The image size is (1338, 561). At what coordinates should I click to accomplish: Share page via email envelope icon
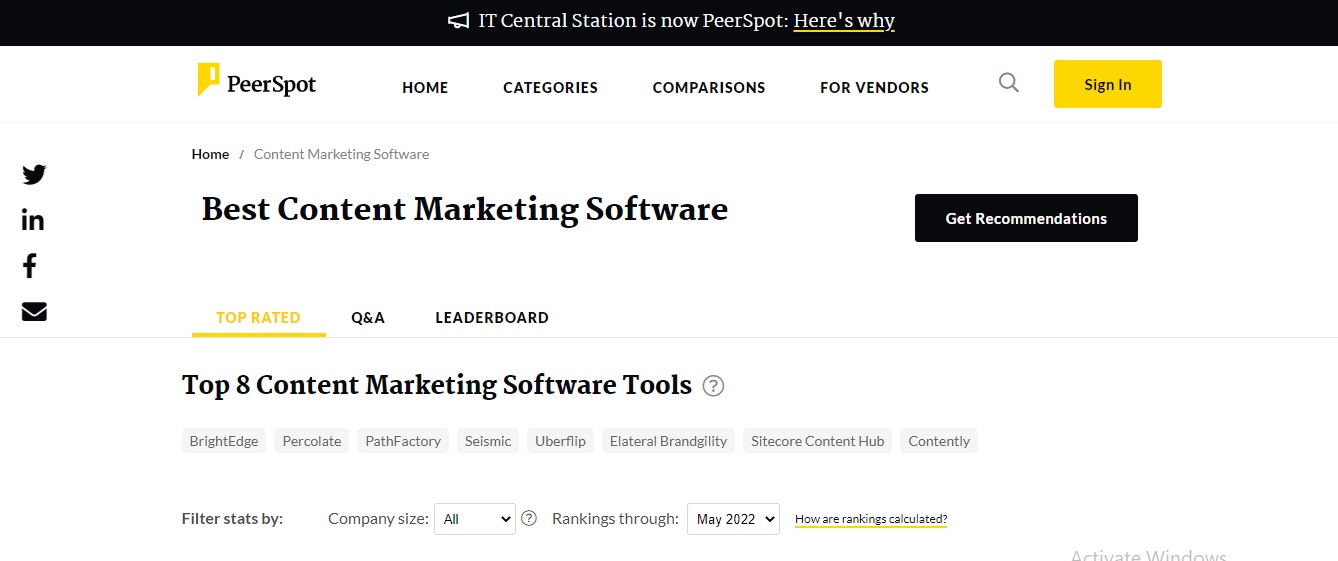(x=34, y=312)
